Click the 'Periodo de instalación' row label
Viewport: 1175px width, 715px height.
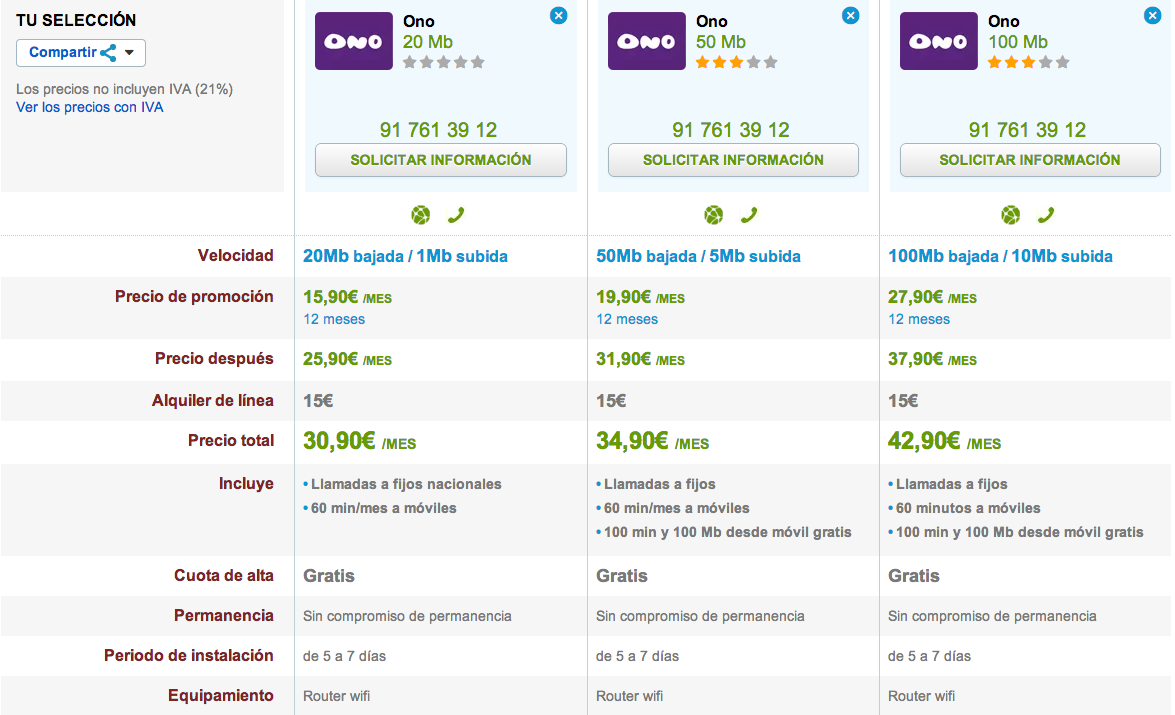pyautogui.click(x=189, y=656)
